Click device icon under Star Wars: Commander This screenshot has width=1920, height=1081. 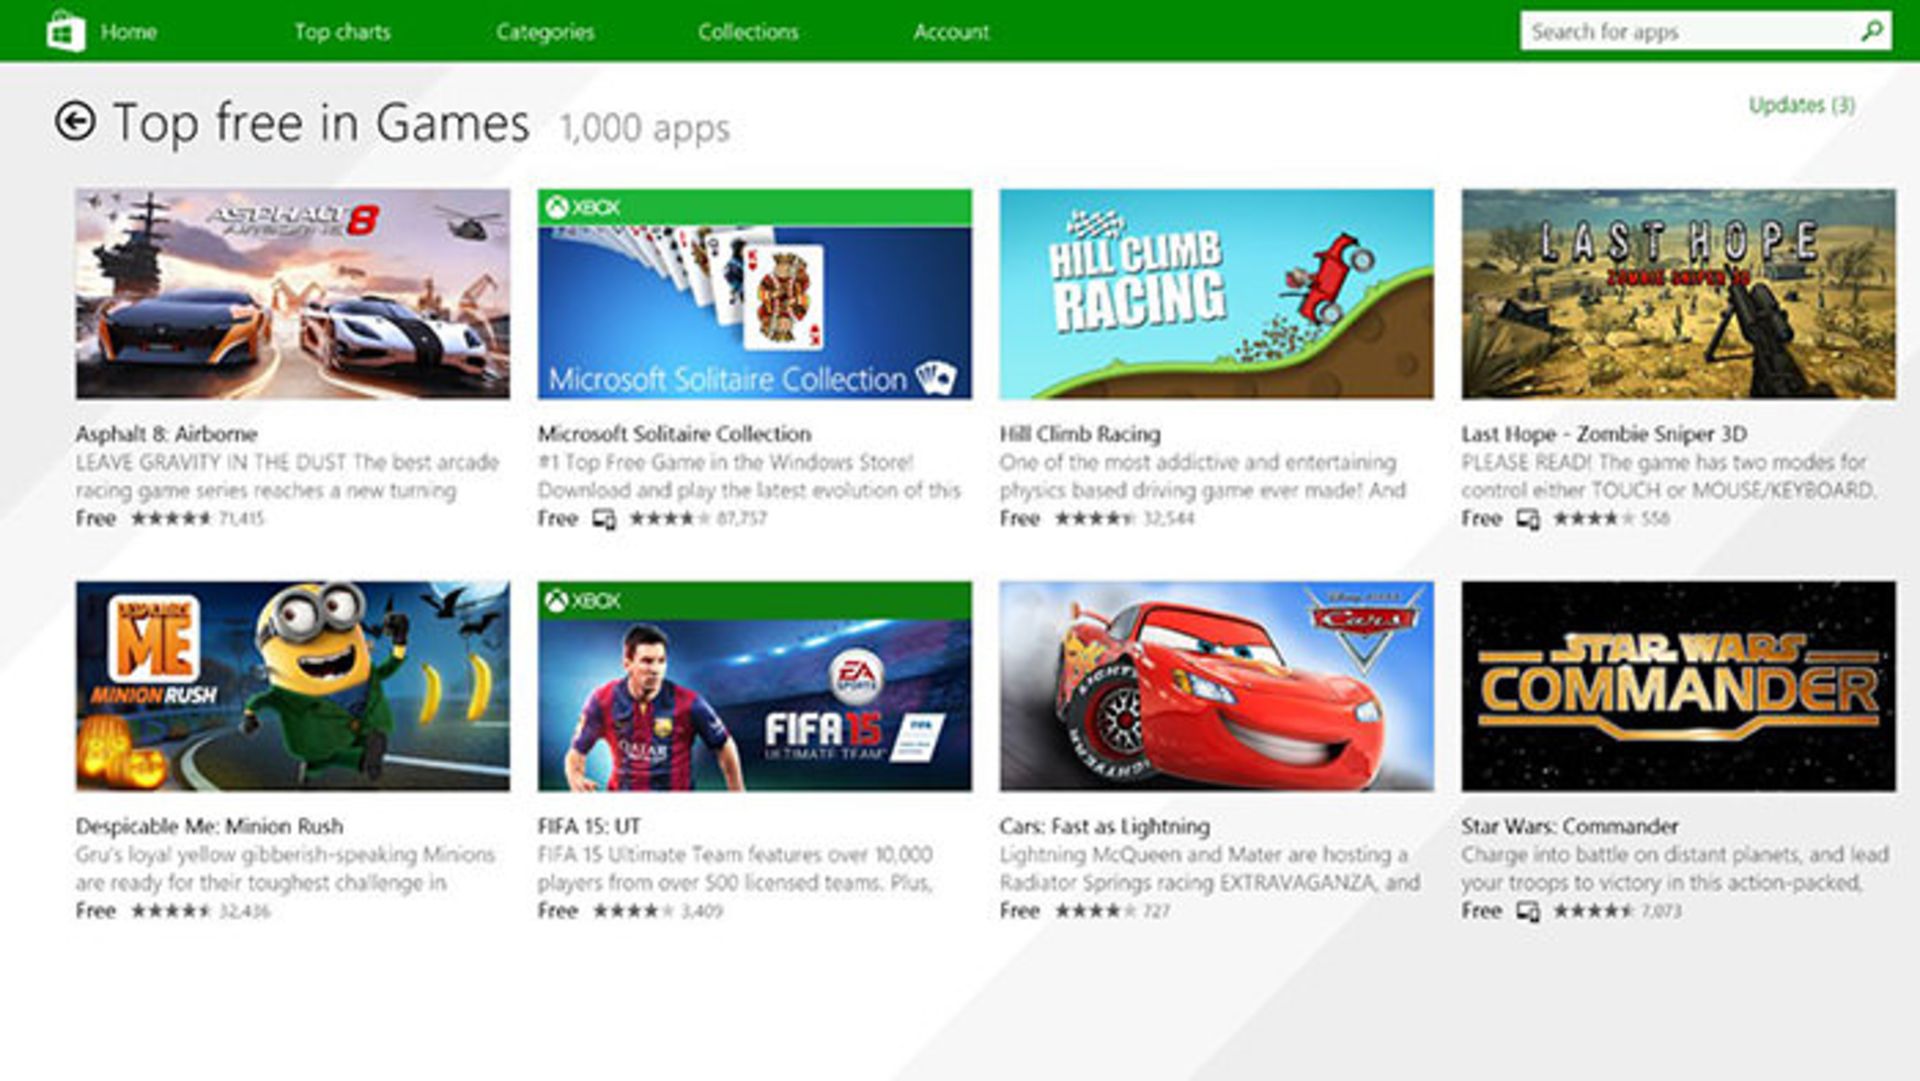1527,911
